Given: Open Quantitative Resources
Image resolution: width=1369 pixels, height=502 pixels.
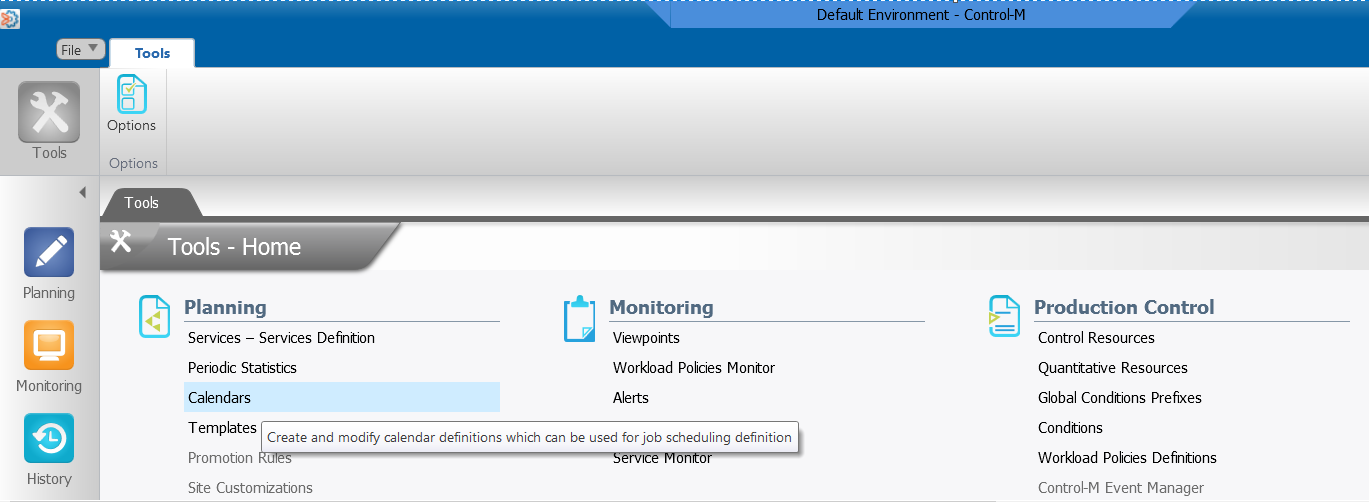Looking at the screenshot, I should [x=1113, y=368].
